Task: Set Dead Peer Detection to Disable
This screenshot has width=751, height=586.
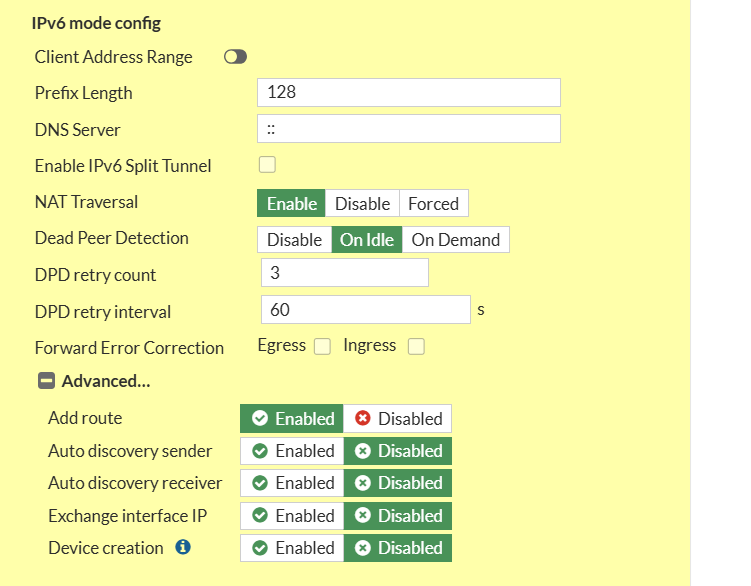Action: click(x=294, y=240)
